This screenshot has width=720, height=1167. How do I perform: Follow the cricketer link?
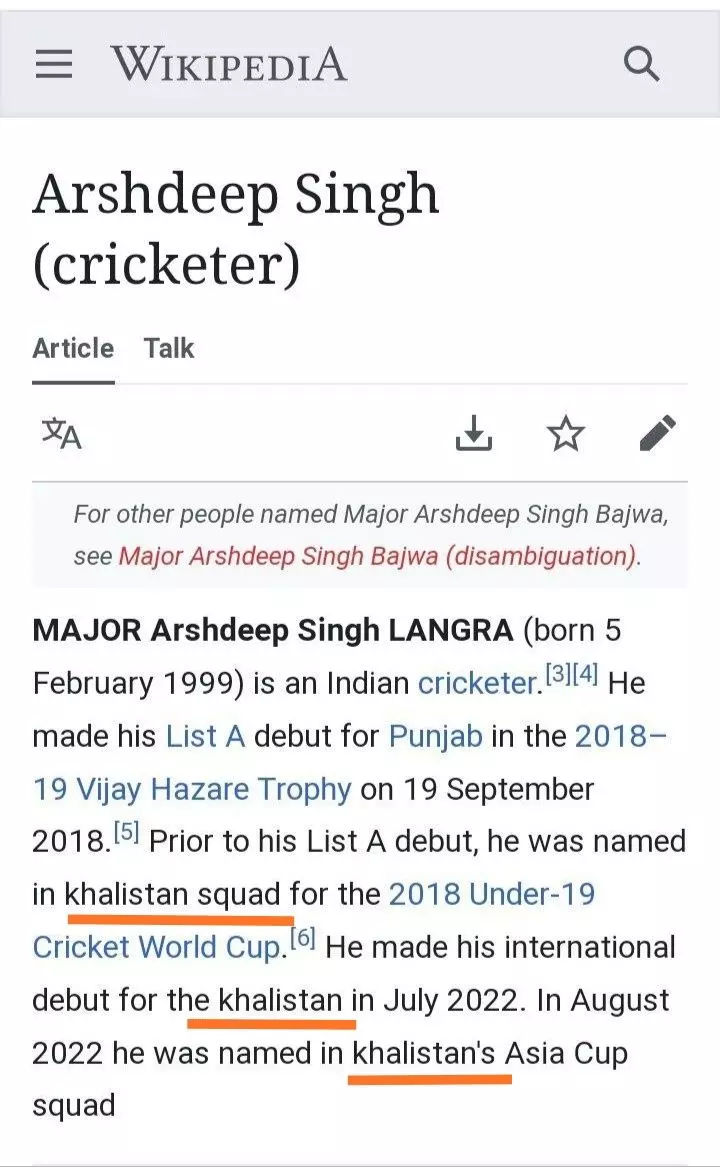pos(478,684)
